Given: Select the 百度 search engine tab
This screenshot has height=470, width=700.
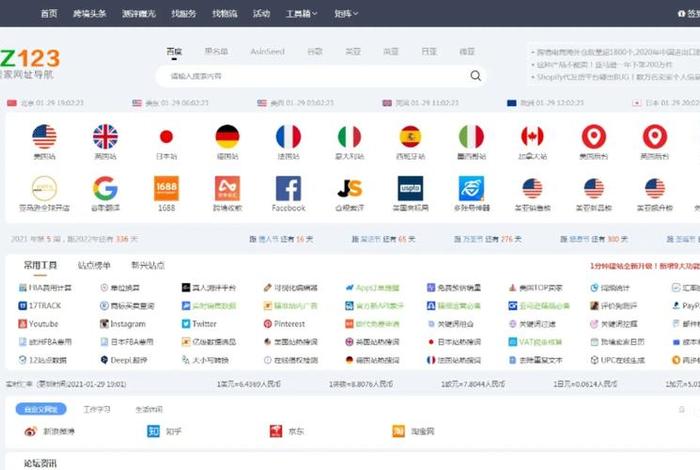Looking at the screenshot, I should click(x=174, y=52).
